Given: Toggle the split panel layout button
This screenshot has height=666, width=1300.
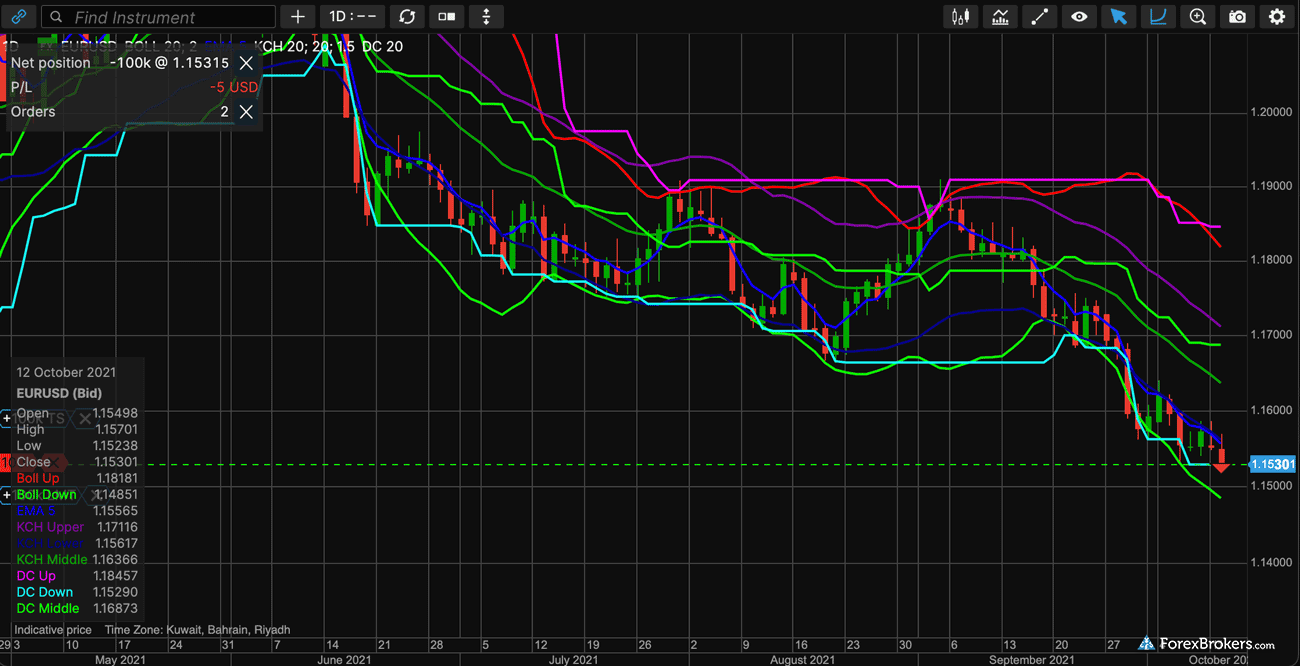Looking at the screenshot, I should (x=446, y=17).
